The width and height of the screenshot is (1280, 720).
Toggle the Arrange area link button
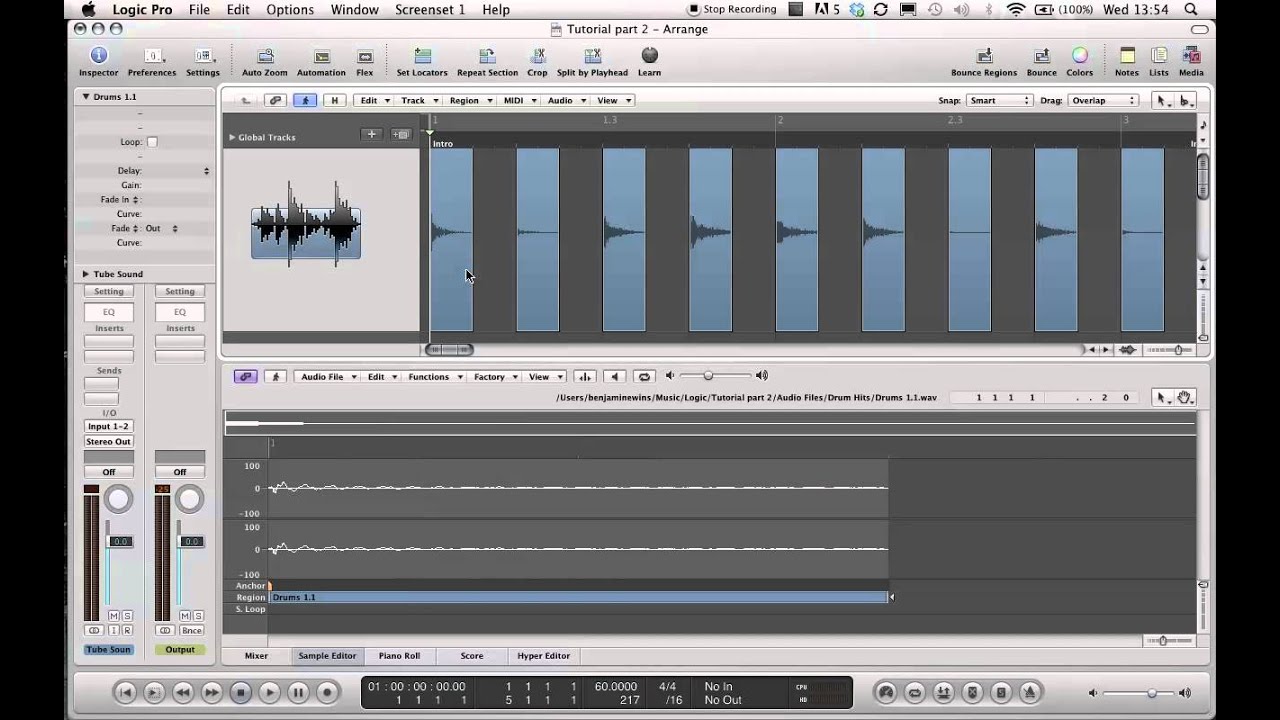(275, 100)
